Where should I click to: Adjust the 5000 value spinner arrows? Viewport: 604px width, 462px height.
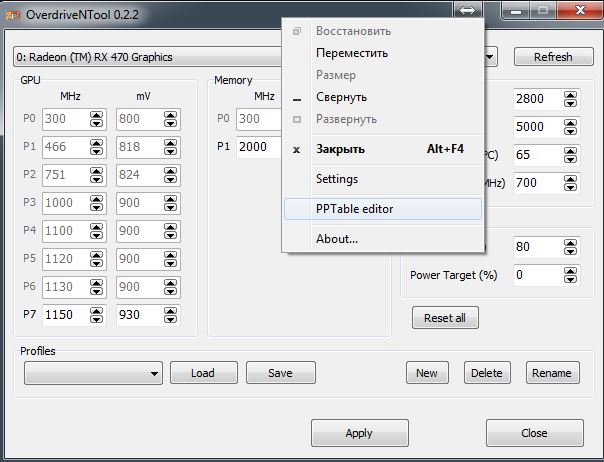coord(570,127)
